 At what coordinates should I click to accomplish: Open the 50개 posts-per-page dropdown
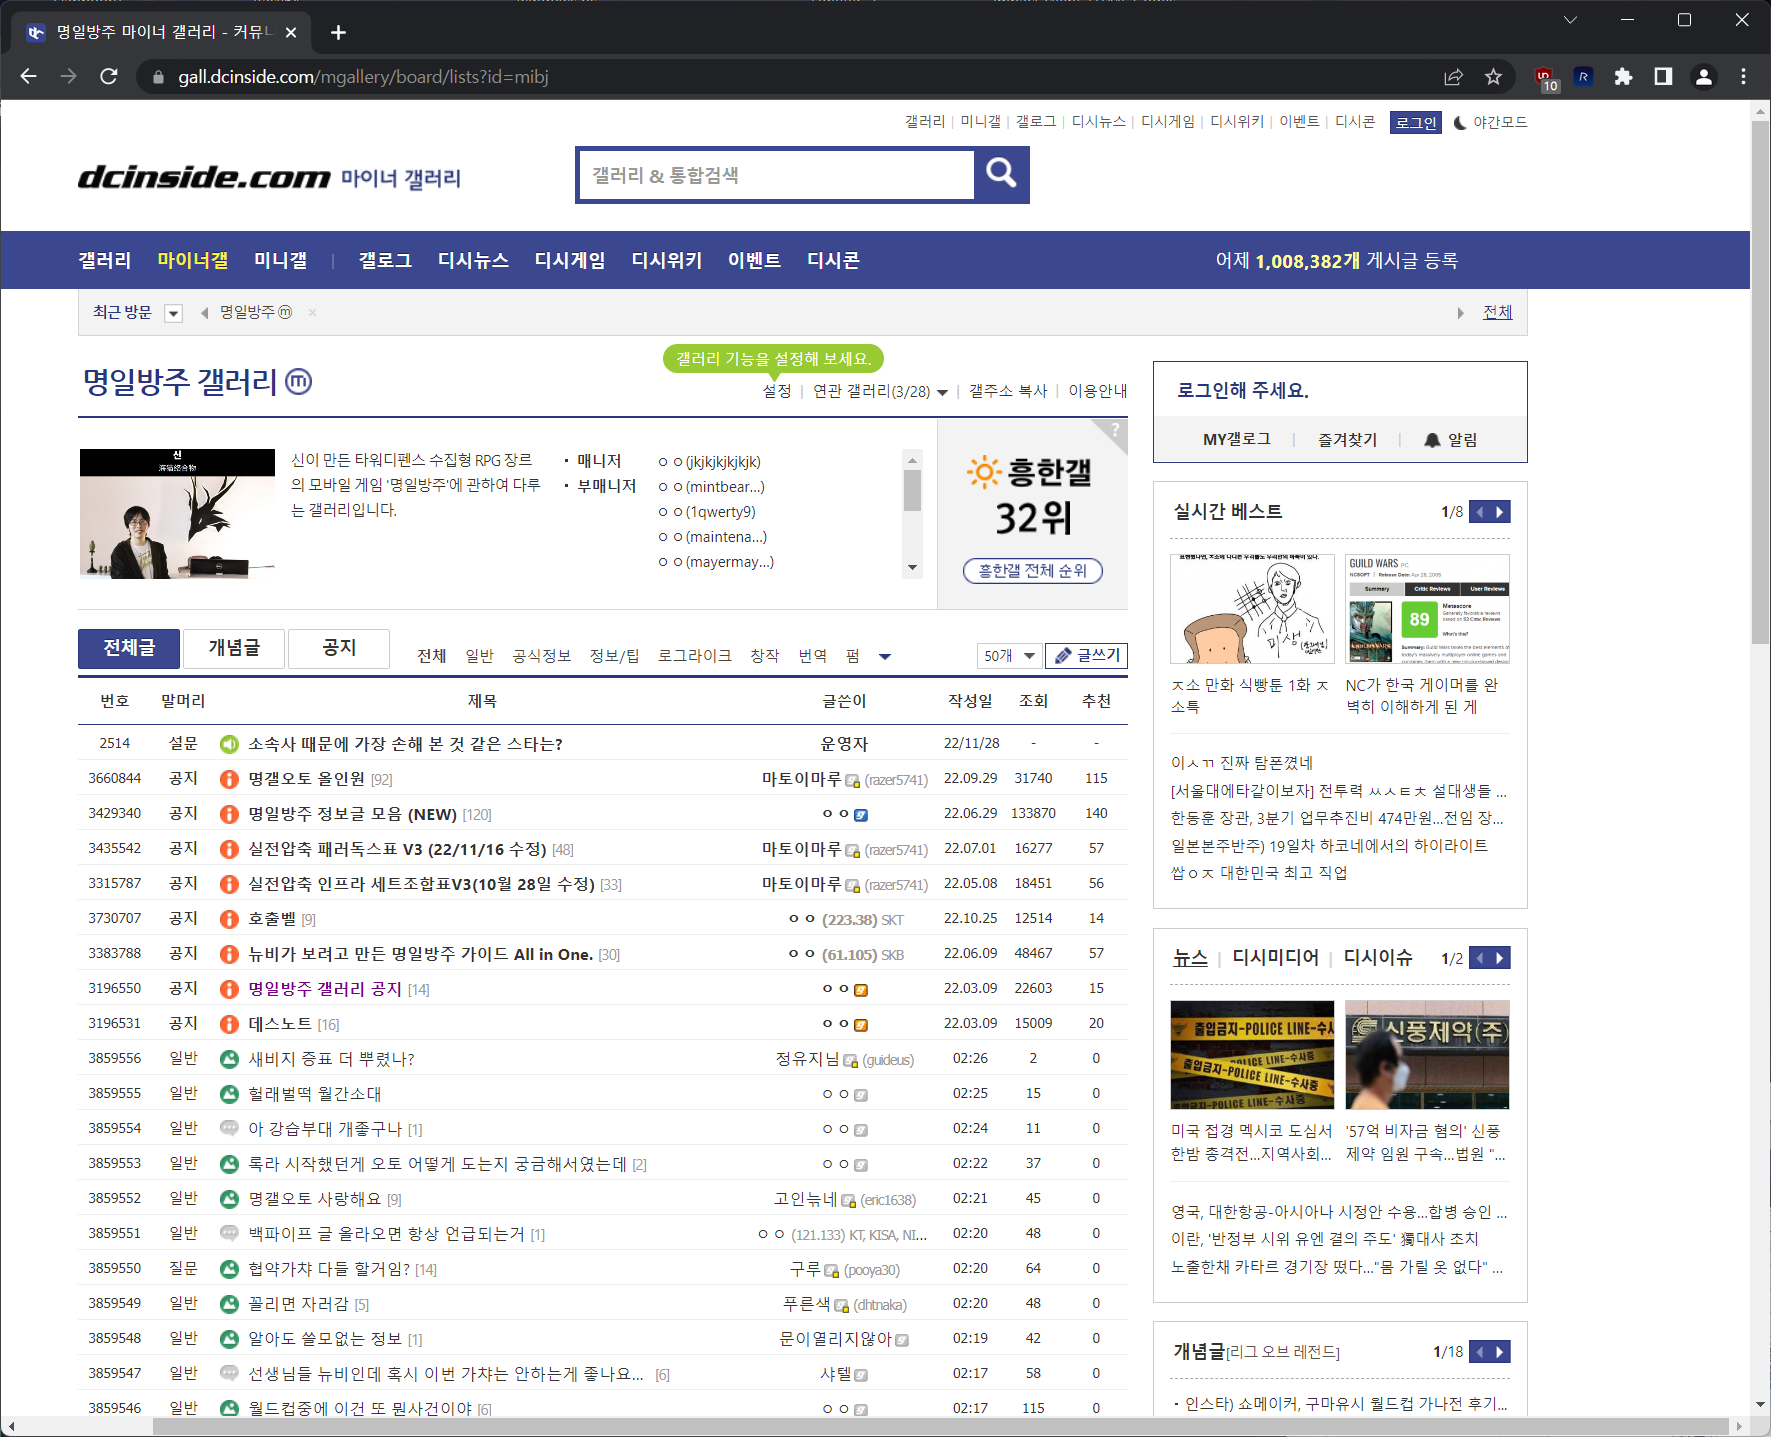[x=1008, y=656]
